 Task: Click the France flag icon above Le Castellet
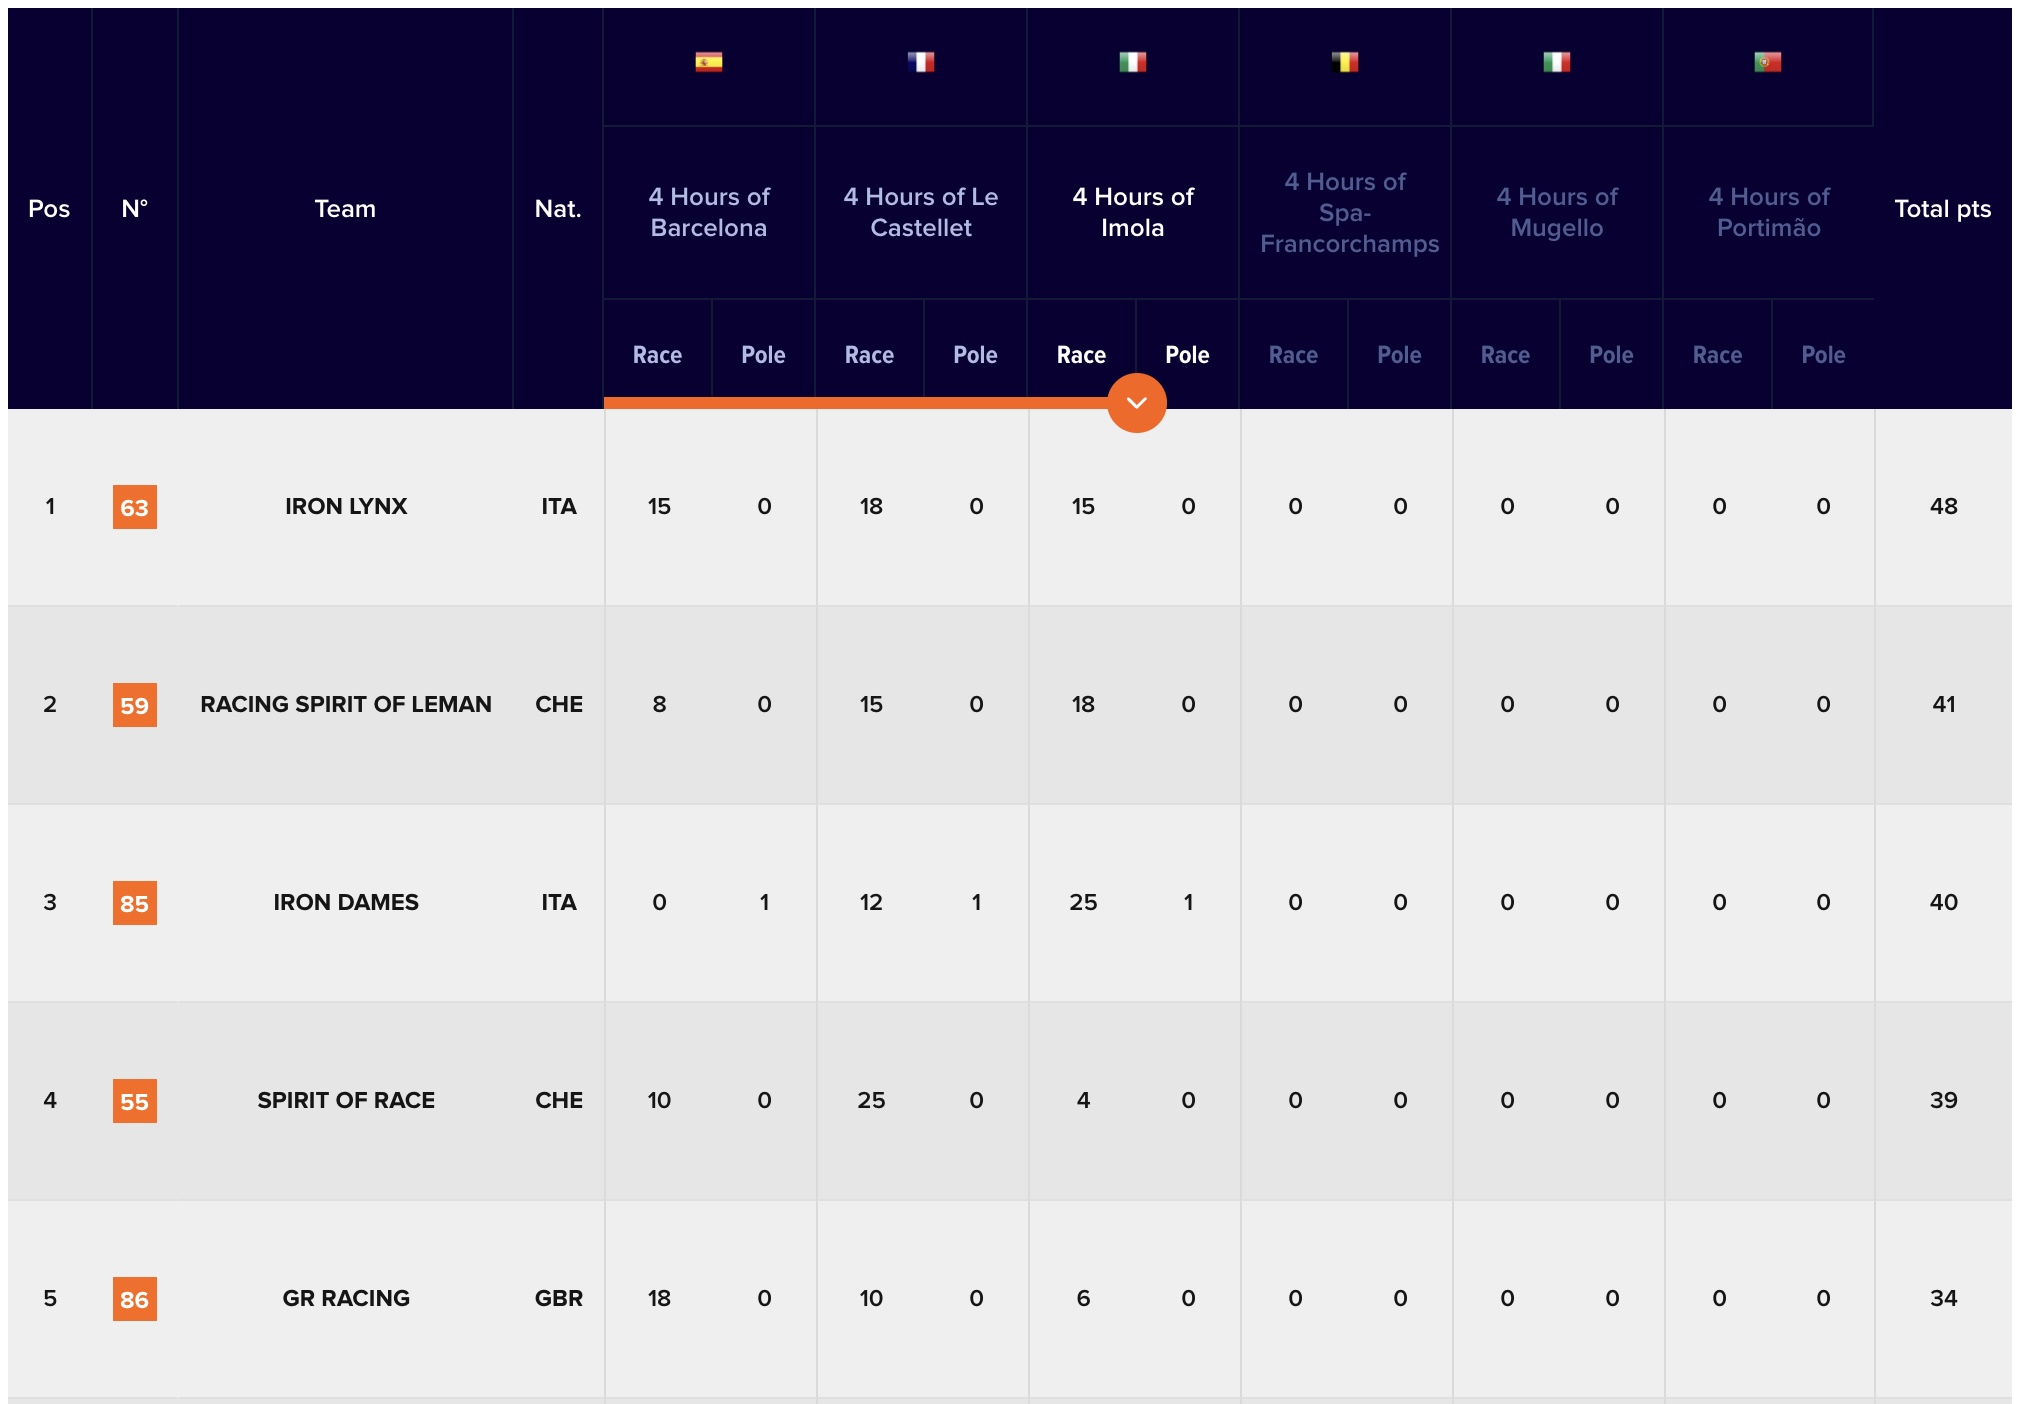[921, 62]
